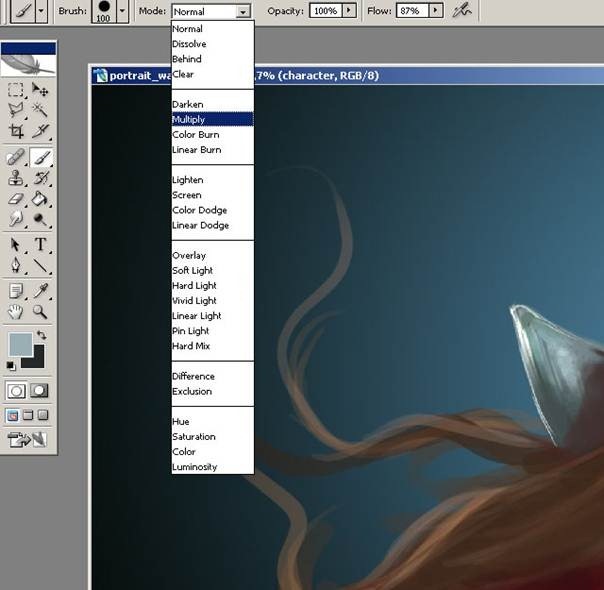This screenshot has height=590, width=604.
Task: Click the document icon in portrait title bar
Action: pos(101,75)
